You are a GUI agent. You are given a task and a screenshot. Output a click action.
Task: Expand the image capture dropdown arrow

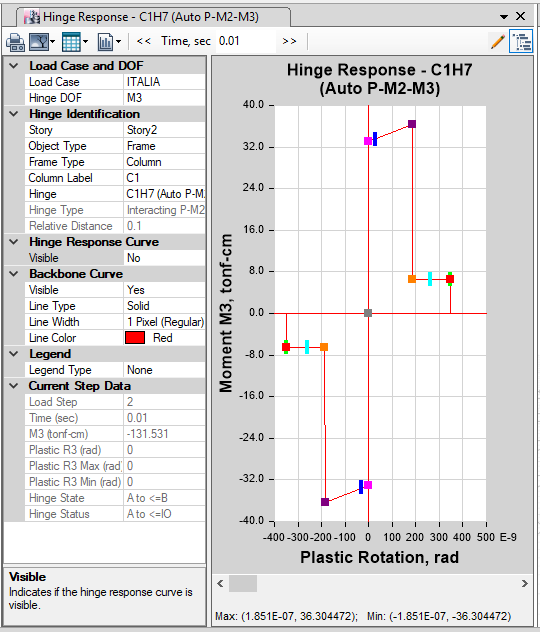click(x=52, y=42)
